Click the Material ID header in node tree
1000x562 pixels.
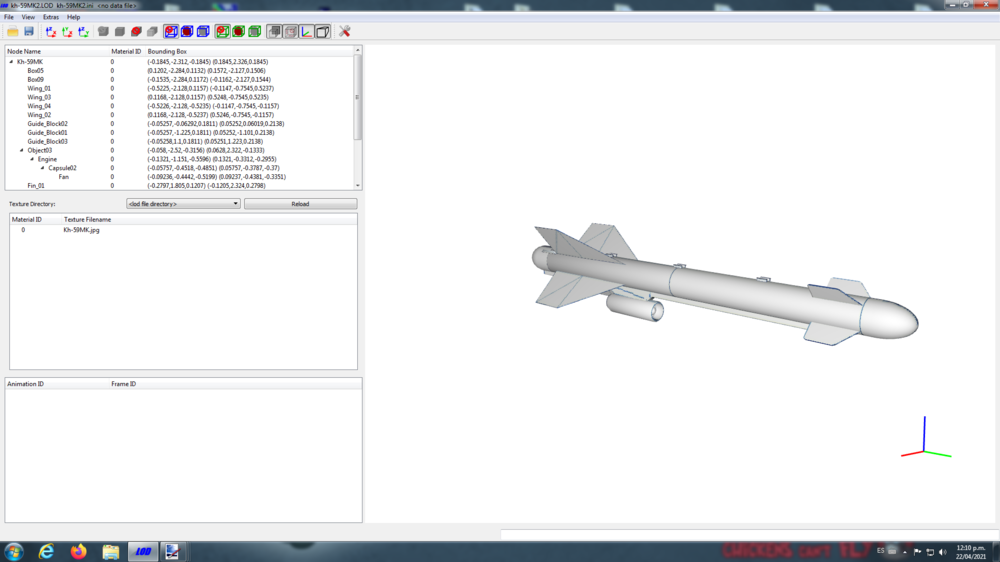point(126,51)
